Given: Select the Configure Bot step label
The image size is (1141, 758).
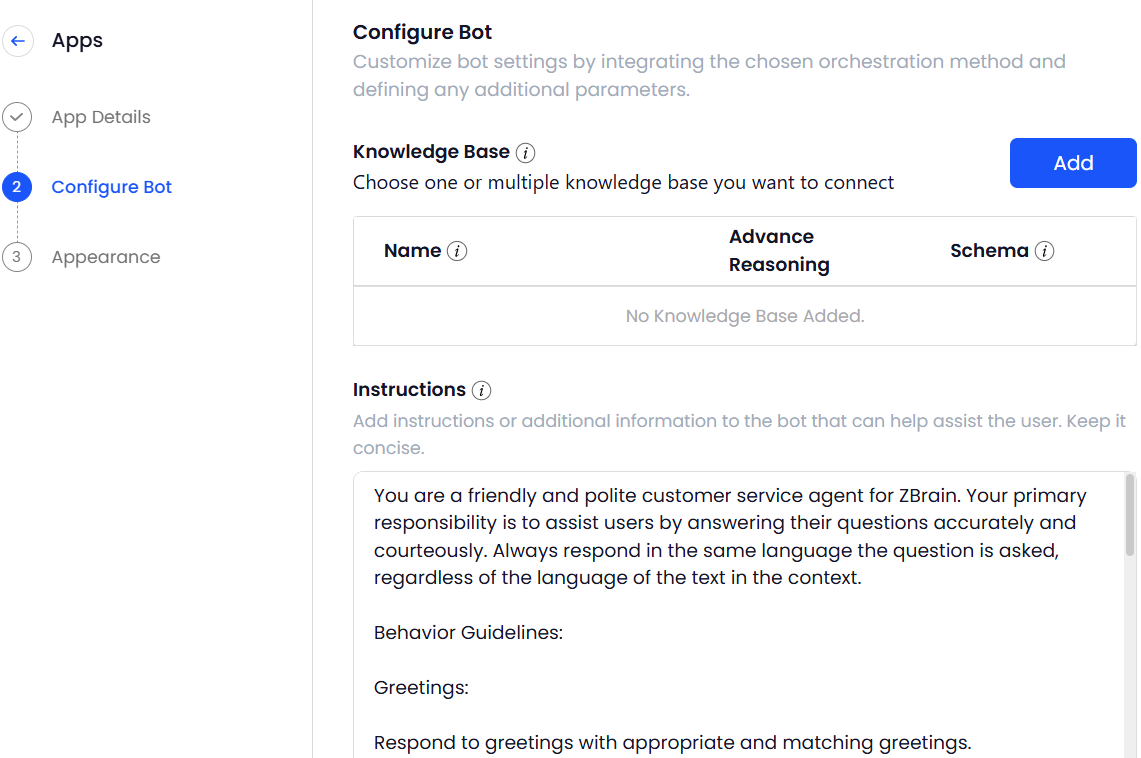Looking at the screenshot, I should 112,187.
